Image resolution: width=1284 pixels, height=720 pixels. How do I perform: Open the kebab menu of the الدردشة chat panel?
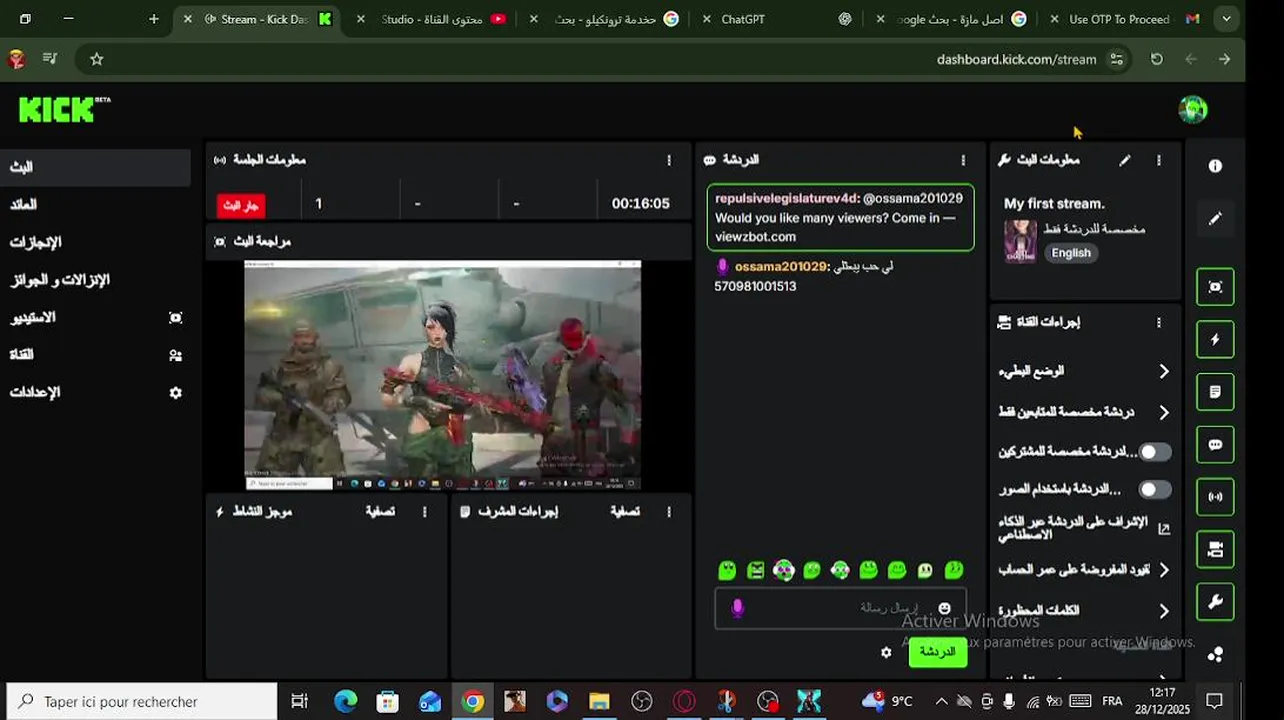click(963, 160)
